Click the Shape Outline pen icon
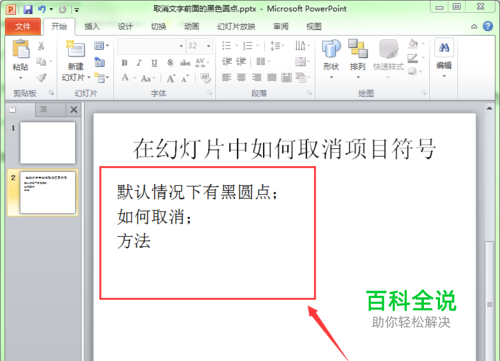Viewport: 500px width, 361px height. (x=413, y=58)
